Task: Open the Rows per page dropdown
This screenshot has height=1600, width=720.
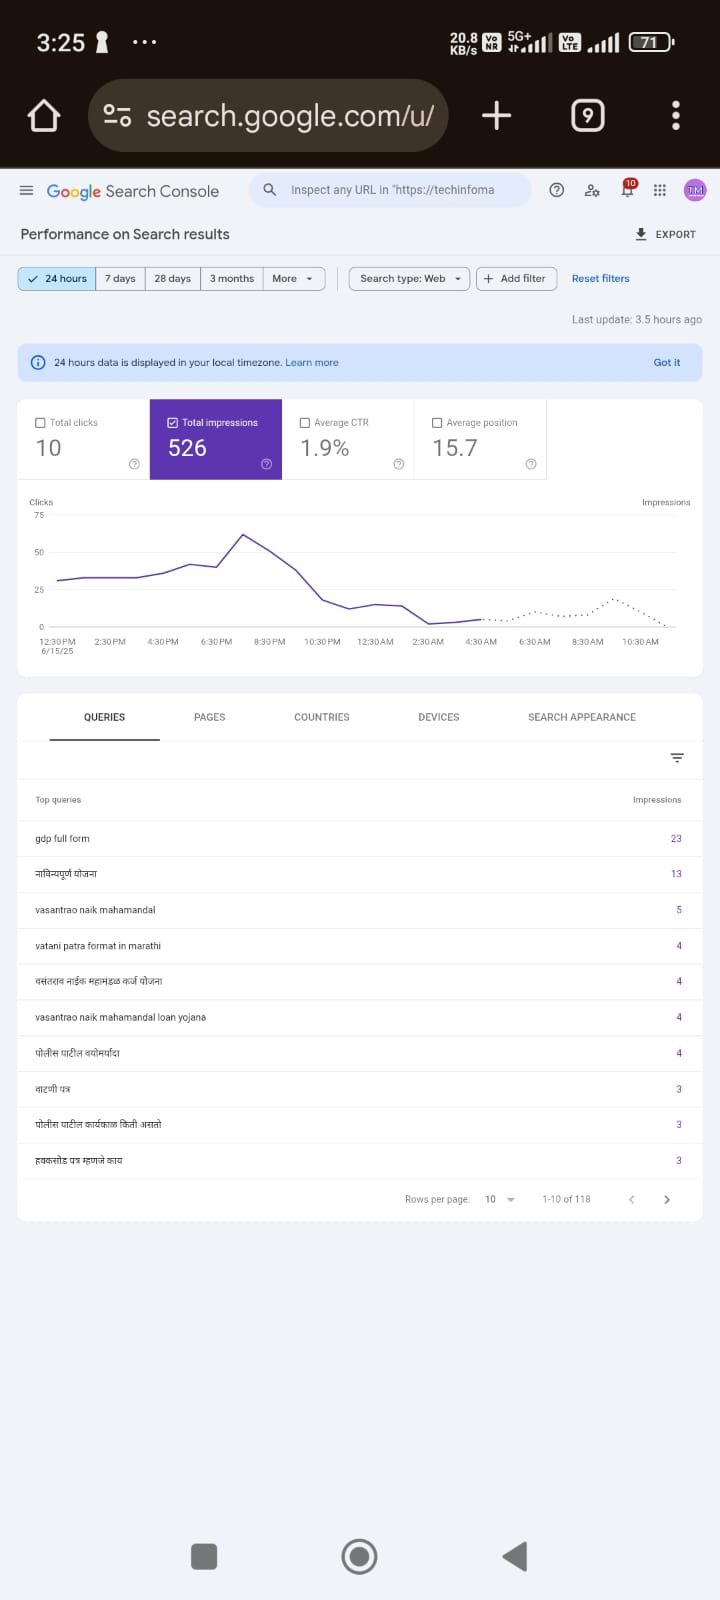Action: click(x=500, y=1199)
